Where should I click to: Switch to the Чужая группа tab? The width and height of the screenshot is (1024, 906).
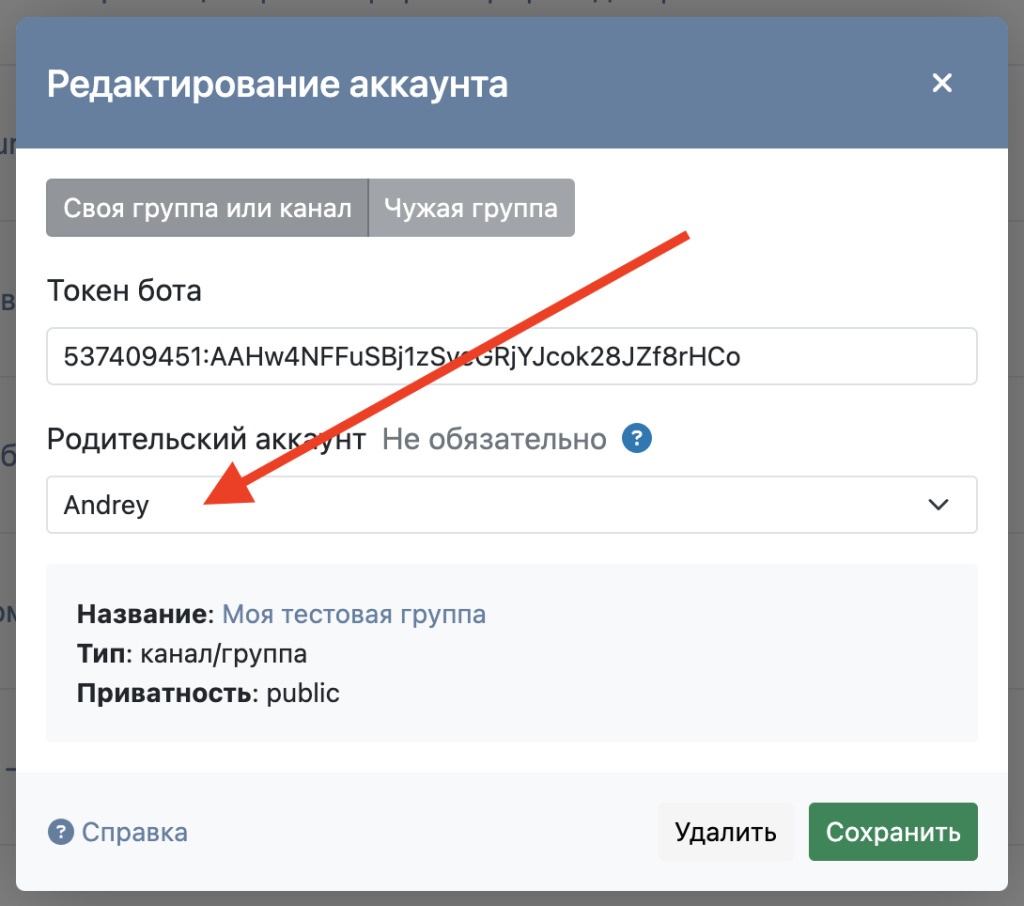471,208
